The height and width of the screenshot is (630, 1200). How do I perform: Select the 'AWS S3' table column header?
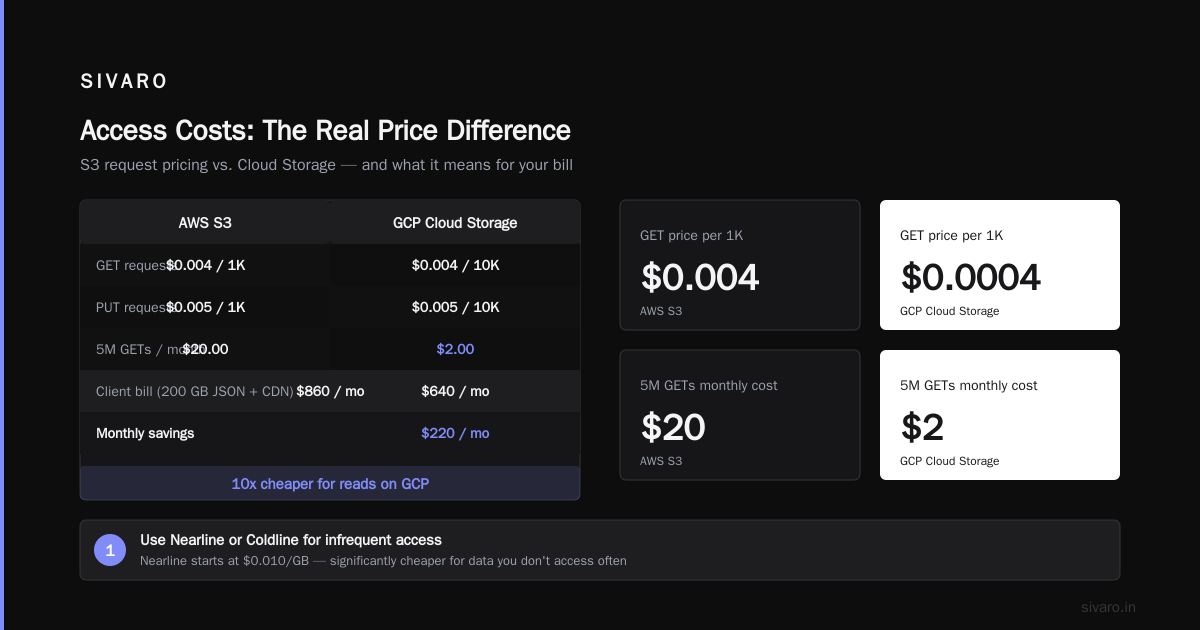[205, 223]
